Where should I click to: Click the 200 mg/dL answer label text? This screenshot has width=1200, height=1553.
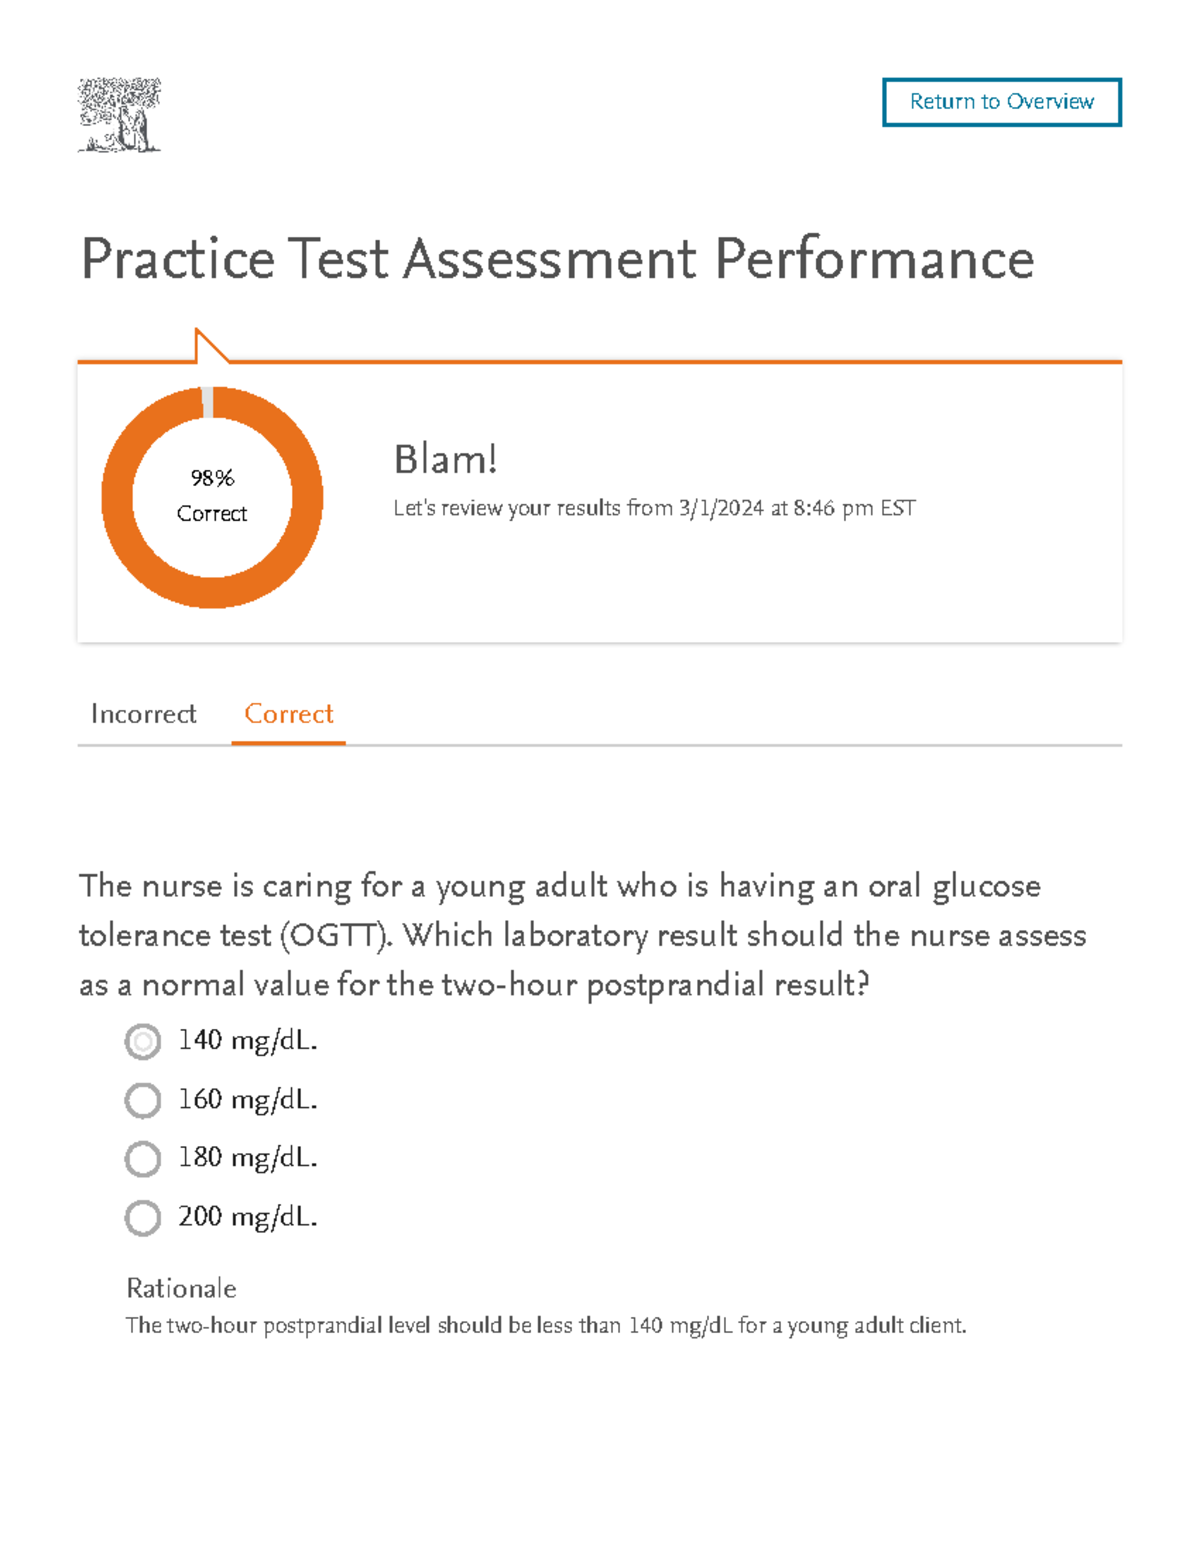[x=247, y=1217]
